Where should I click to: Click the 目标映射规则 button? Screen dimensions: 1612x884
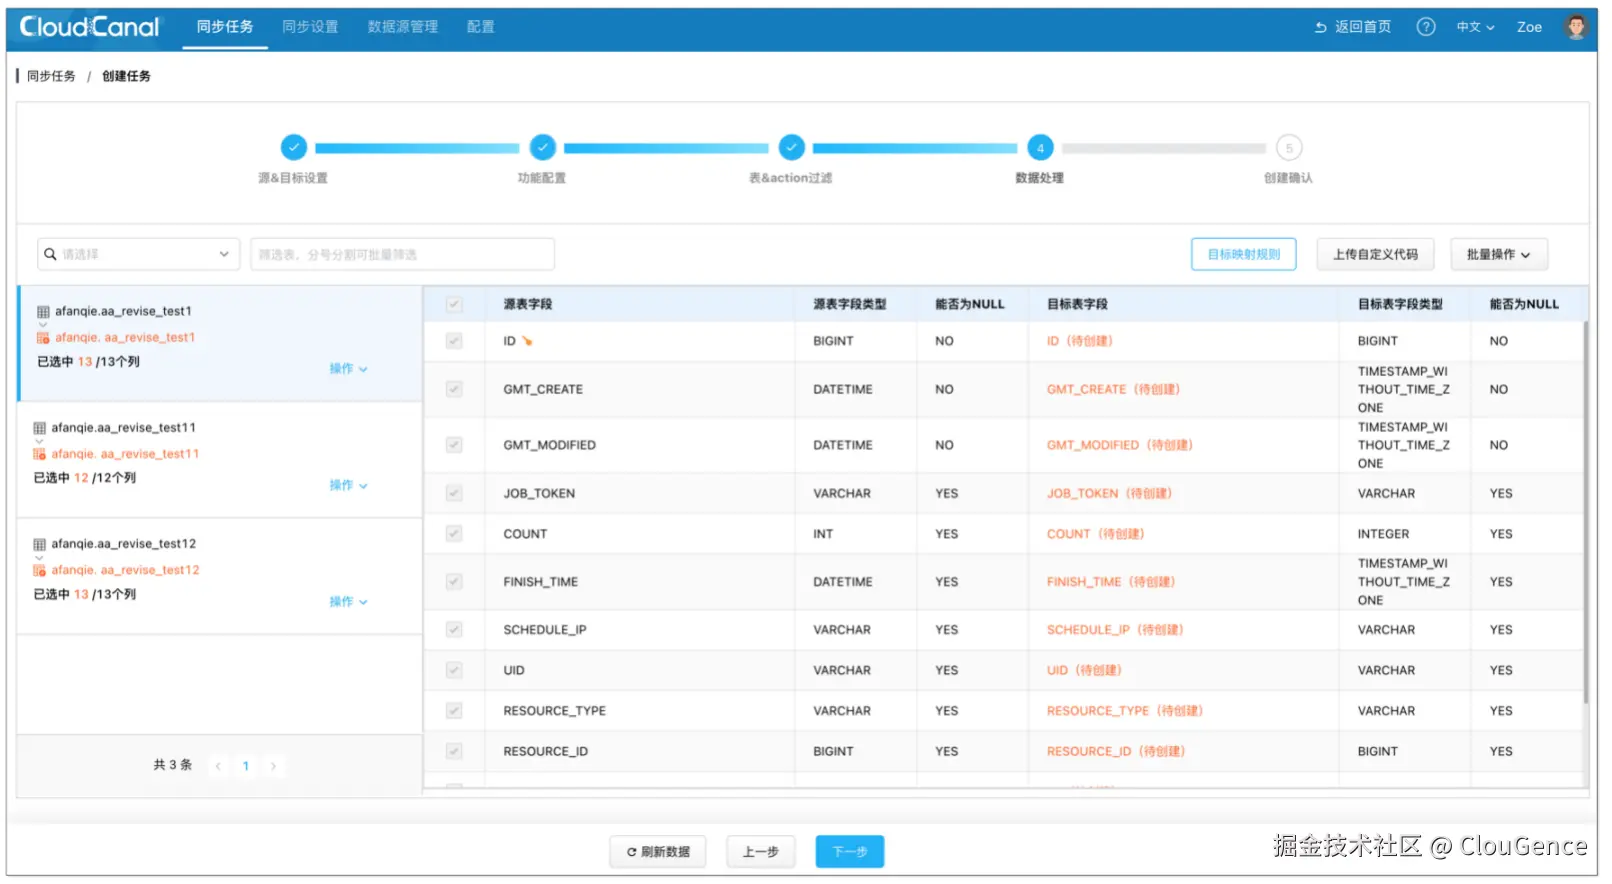coord(1244,255)
